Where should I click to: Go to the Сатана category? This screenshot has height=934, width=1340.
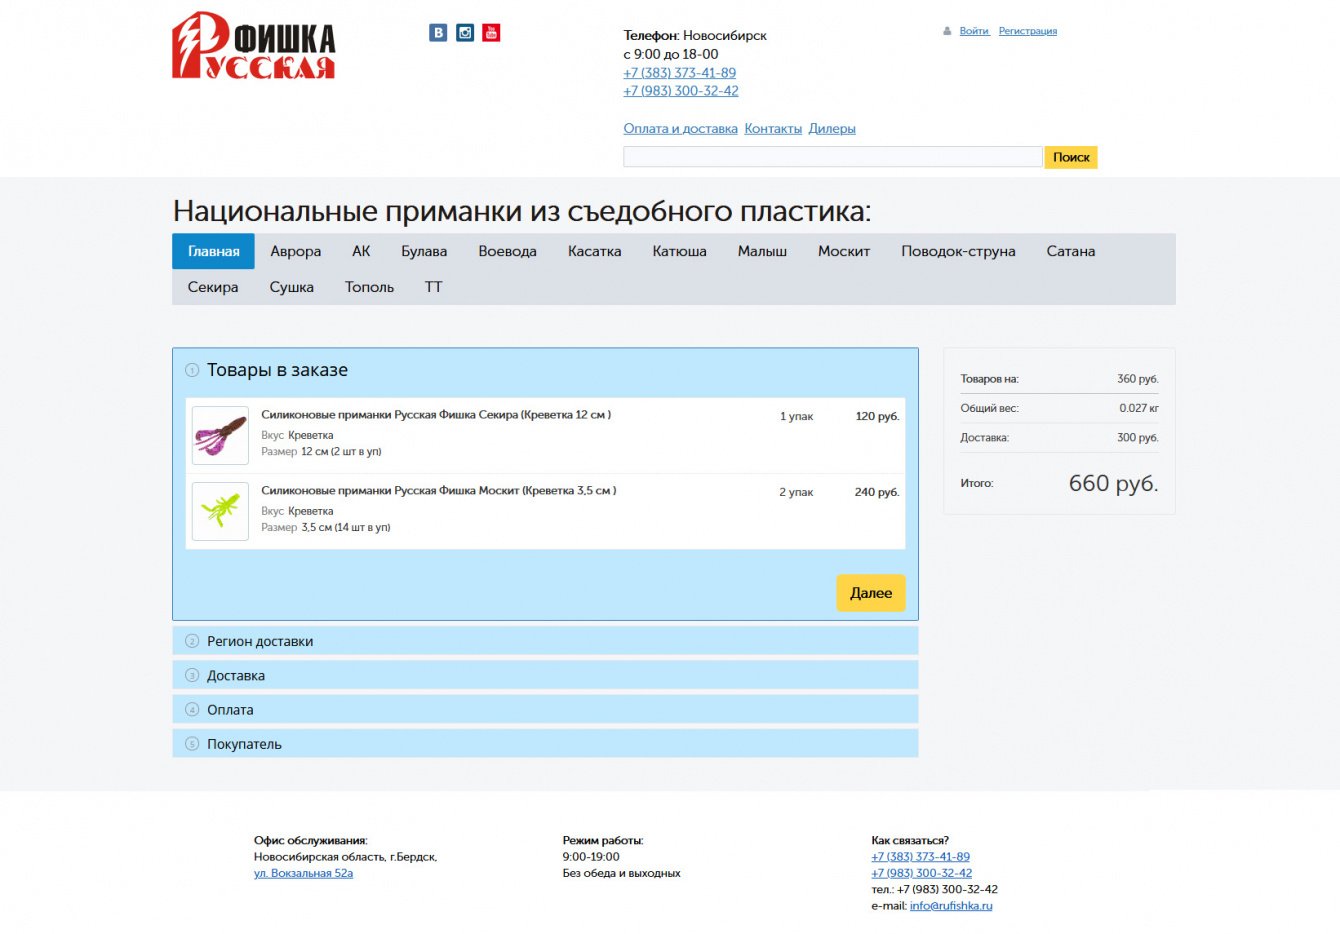coord(1071,251)
